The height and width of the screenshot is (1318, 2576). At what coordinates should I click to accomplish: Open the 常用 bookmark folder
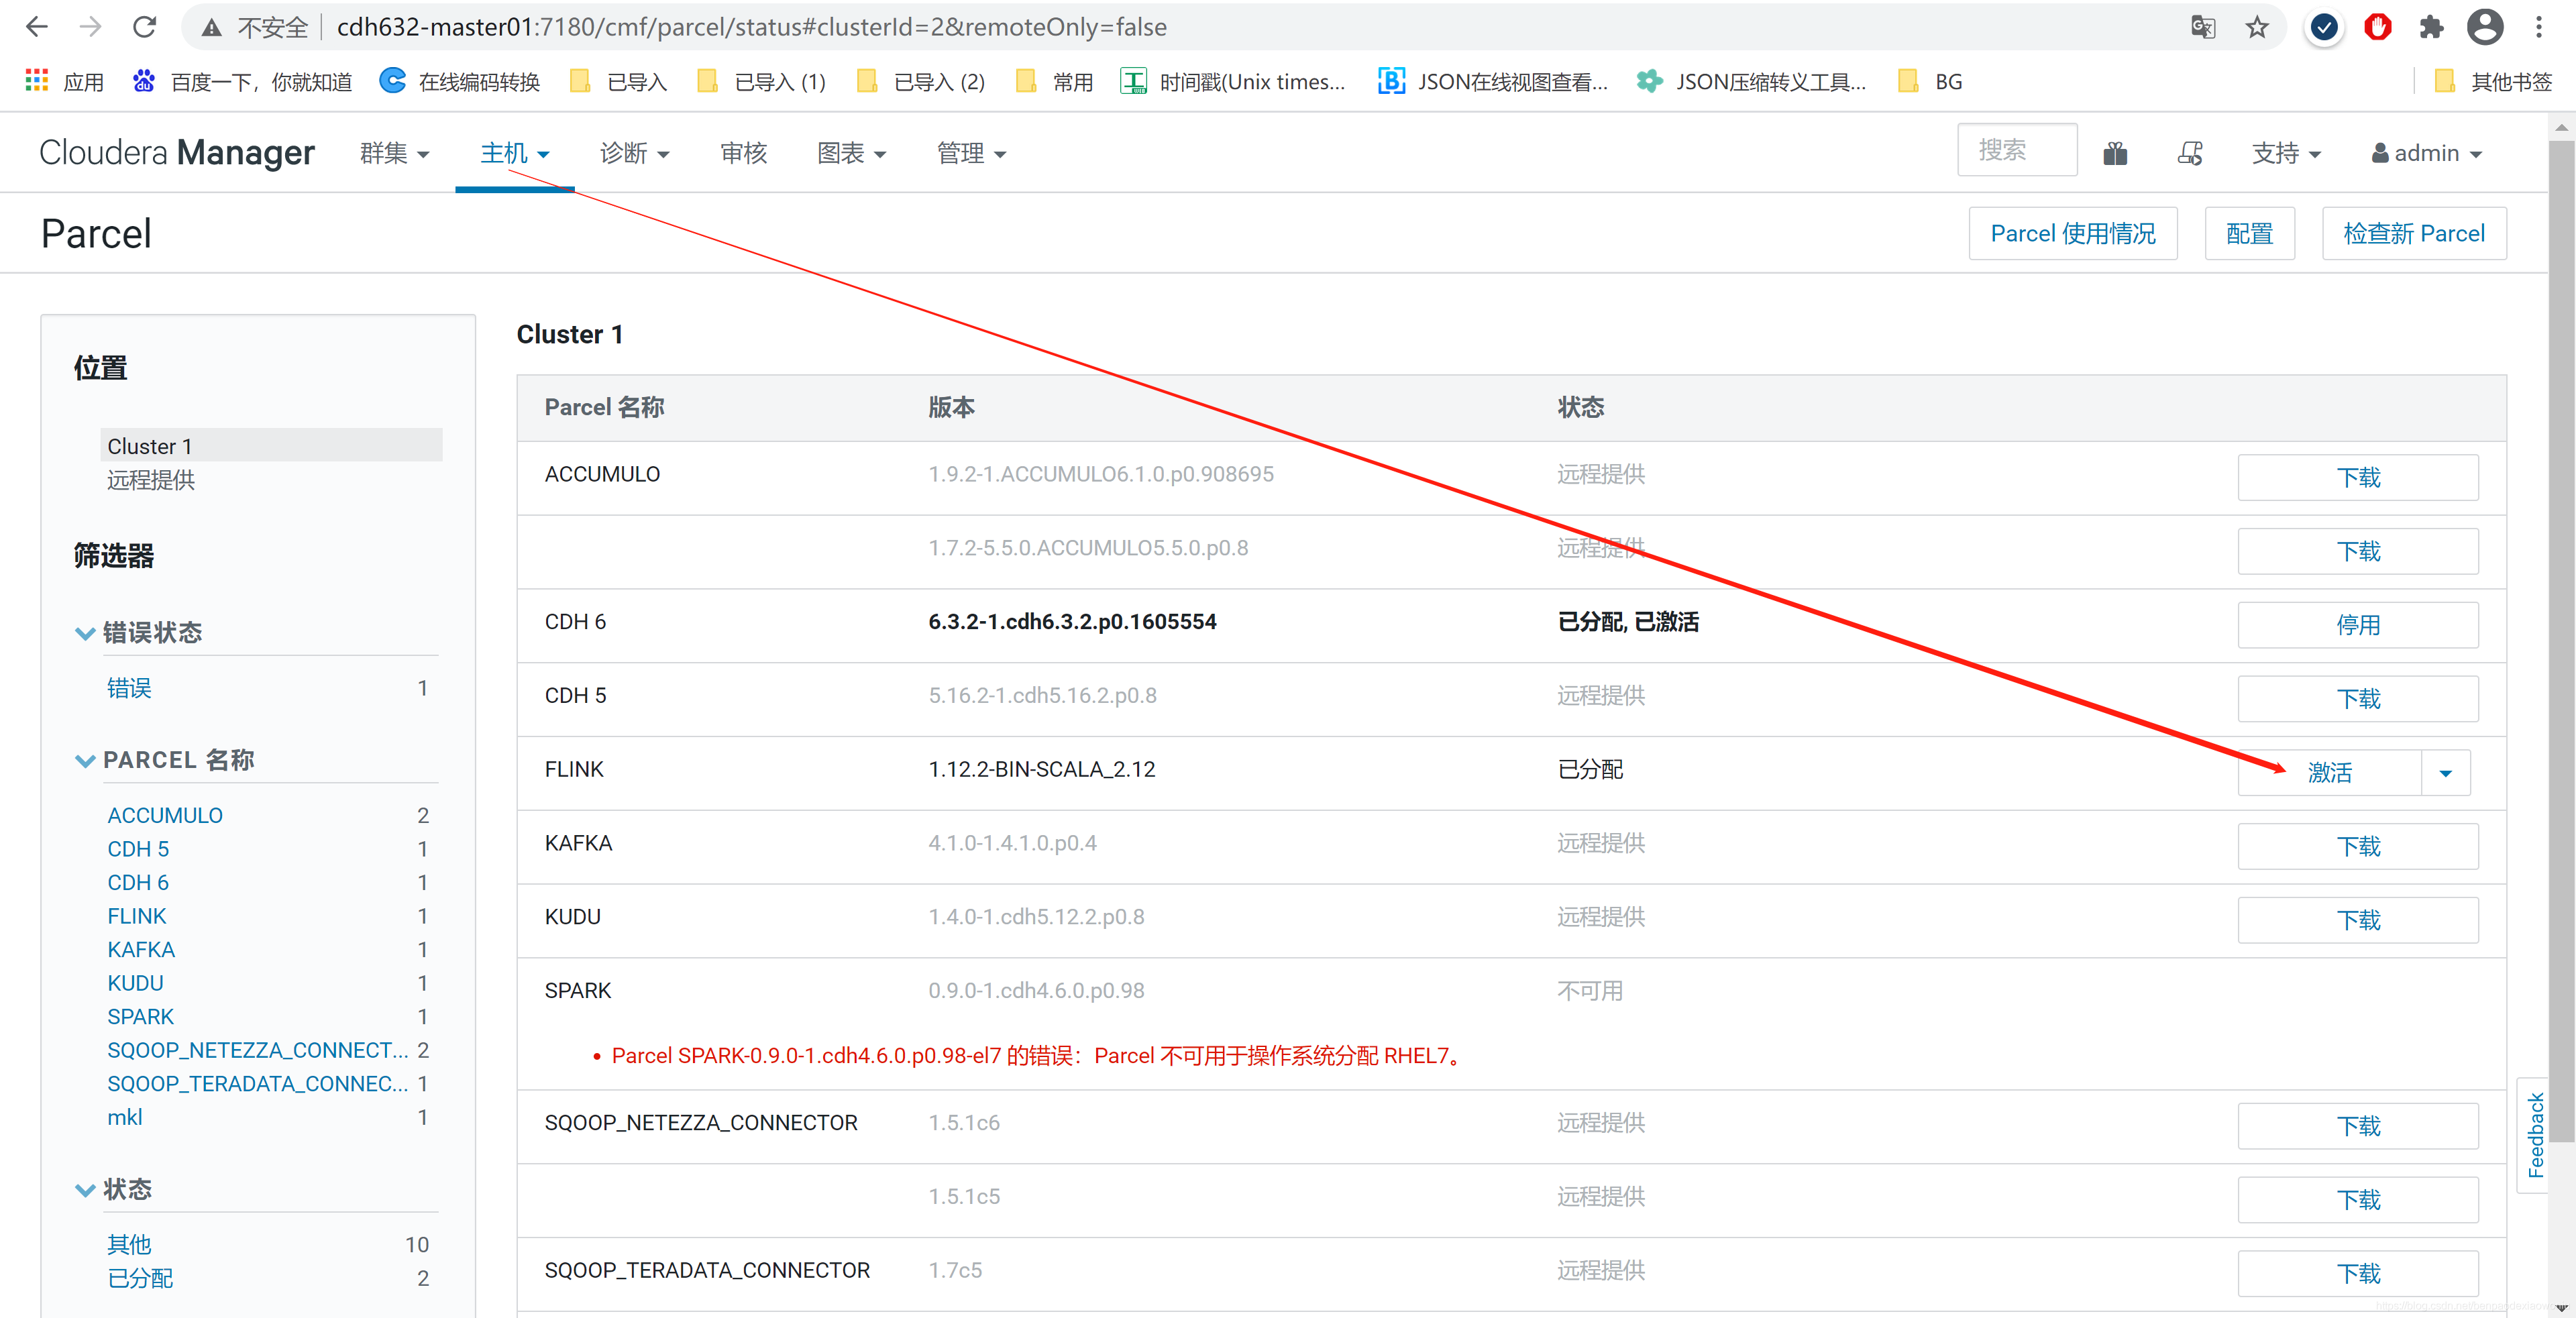[x=1054, y=81]
